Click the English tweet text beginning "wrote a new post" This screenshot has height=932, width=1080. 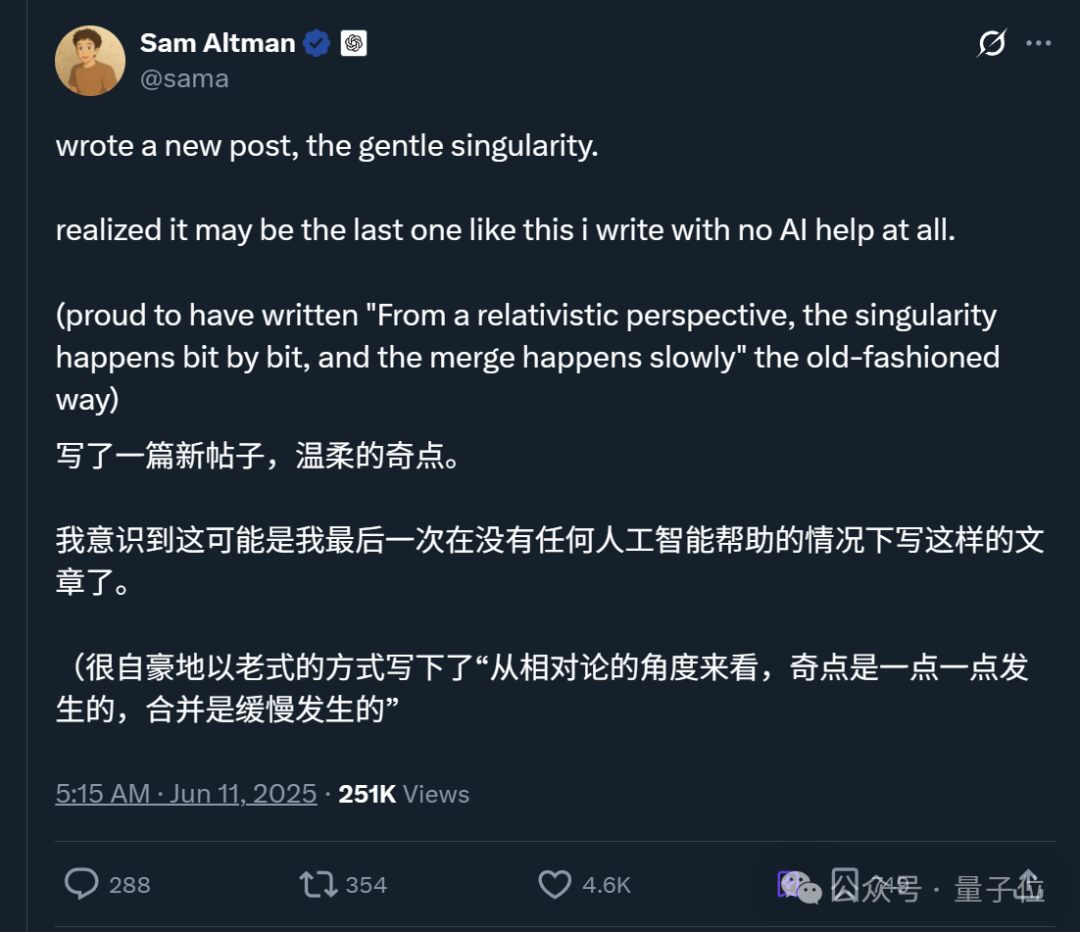(326, 146)
